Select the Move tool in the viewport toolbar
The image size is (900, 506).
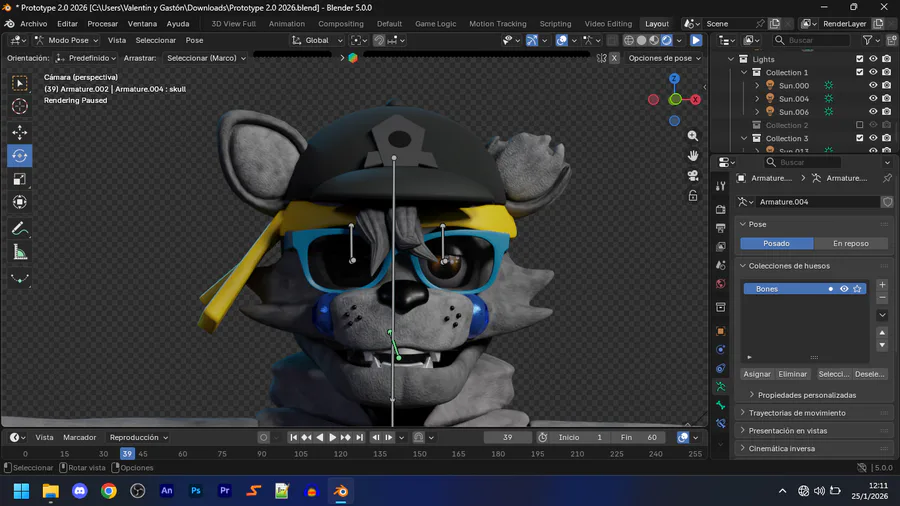20,132
